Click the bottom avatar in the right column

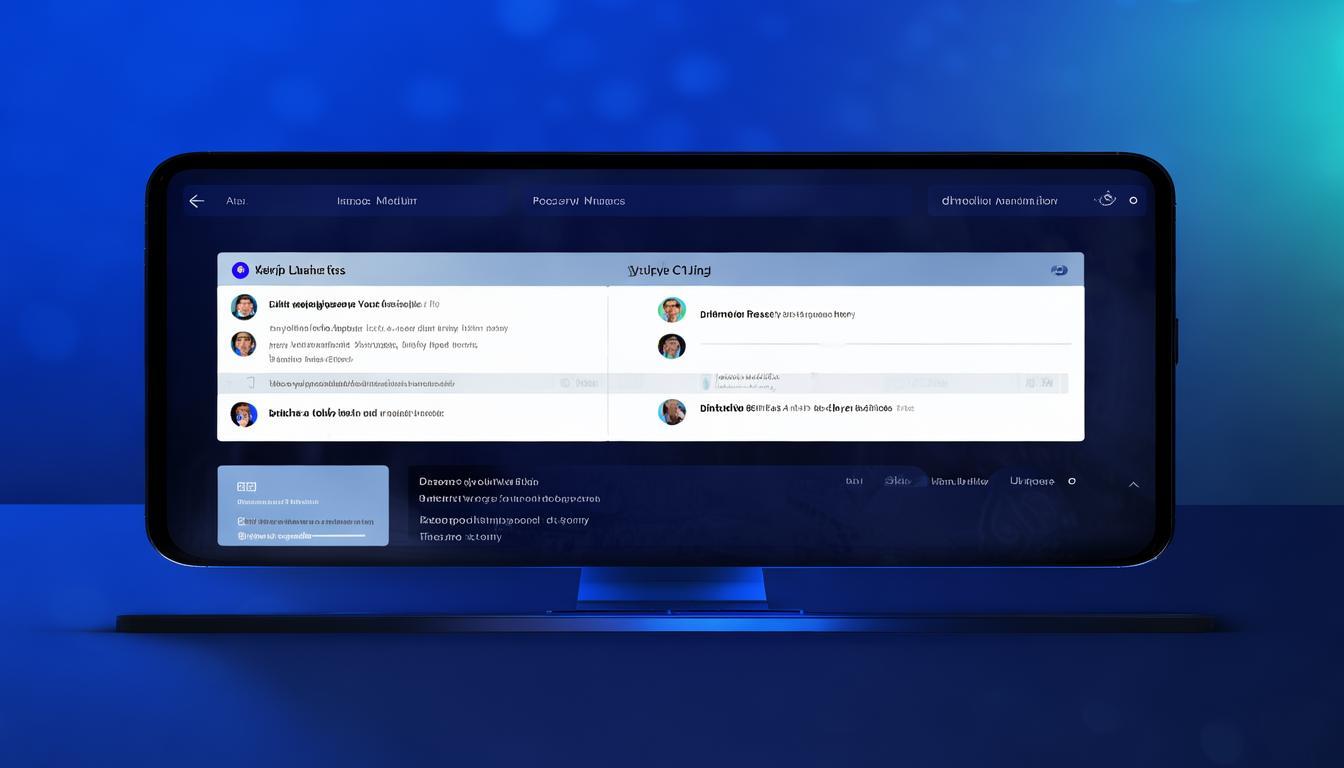tap(672, 411)
